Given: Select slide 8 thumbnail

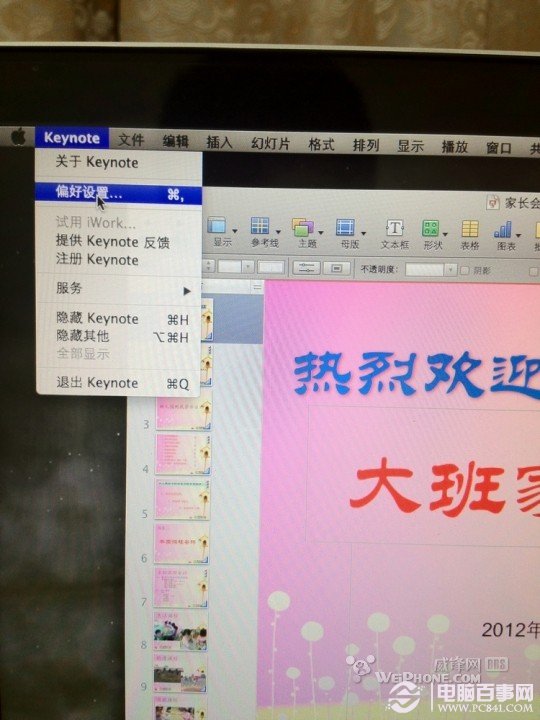Looking at the screenshot, I should tap(180, 631).
